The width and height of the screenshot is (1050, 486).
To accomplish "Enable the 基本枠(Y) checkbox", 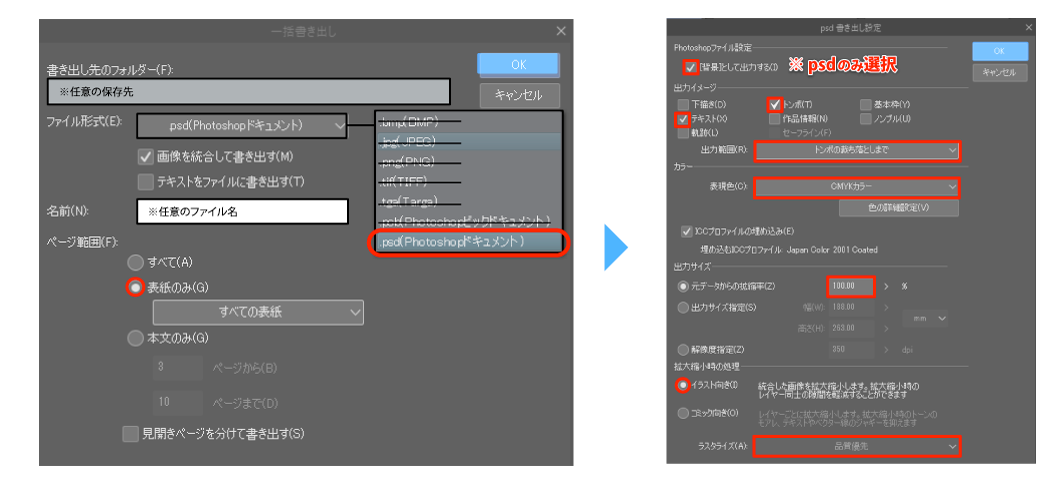I will pyautogui.click(x=866, y=104).
